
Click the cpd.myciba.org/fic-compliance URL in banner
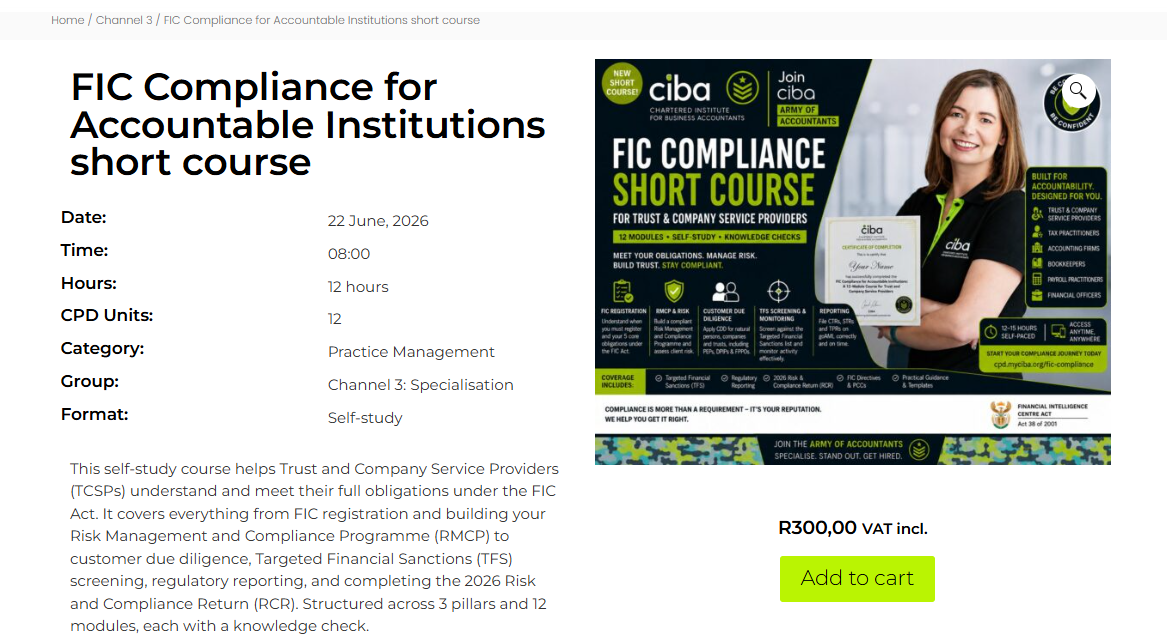pos(1043,365)
